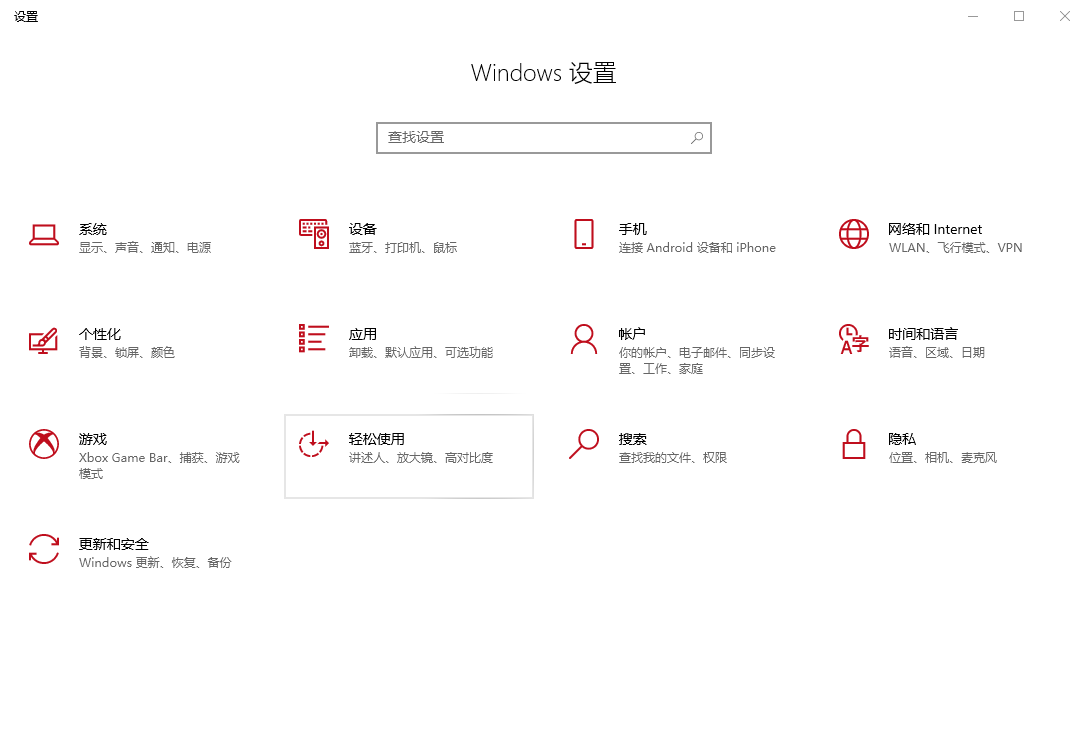
Task: Select the 搜索 heading
Action: [x=633, y=439]
